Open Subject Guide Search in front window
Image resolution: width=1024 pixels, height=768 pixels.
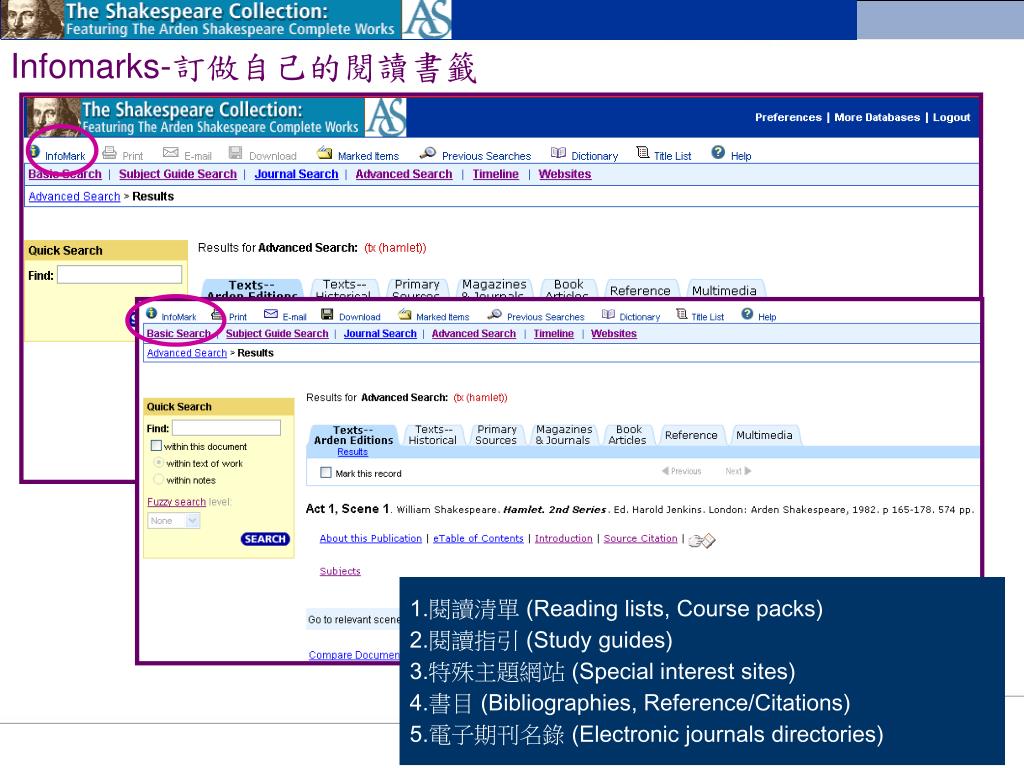click(277, 333)
